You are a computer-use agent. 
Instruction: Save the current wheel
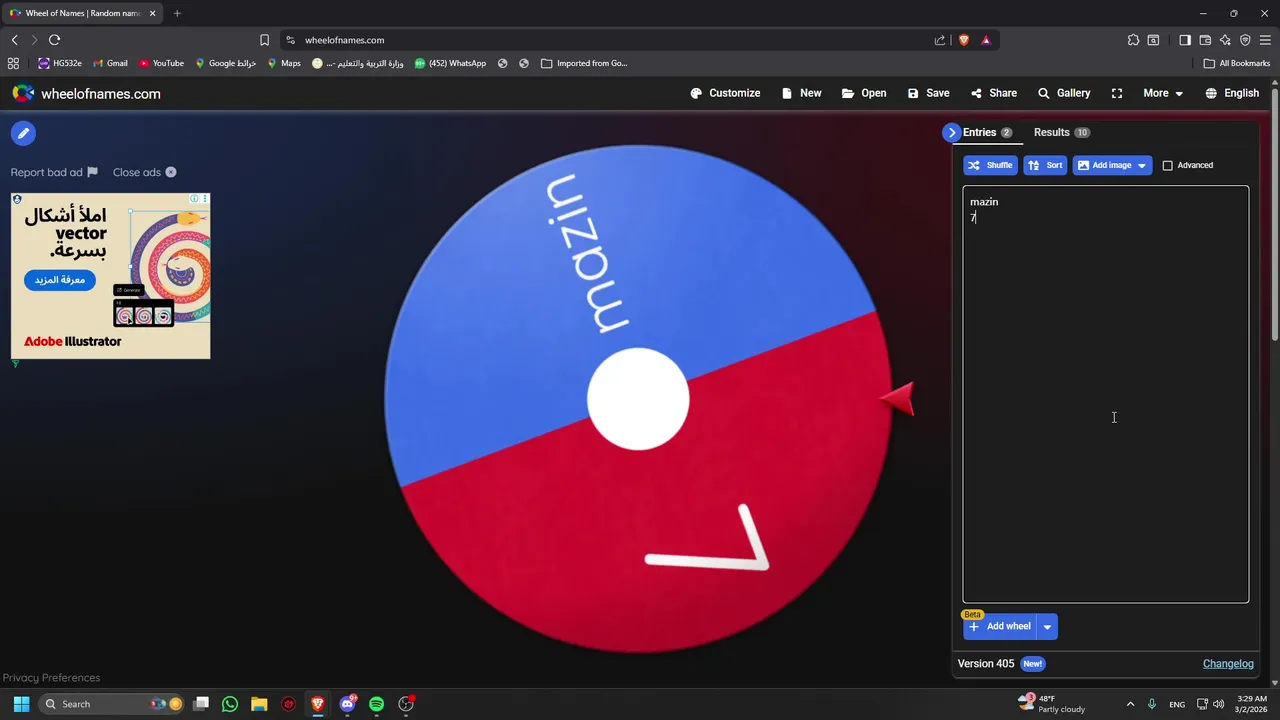point(928,93)
